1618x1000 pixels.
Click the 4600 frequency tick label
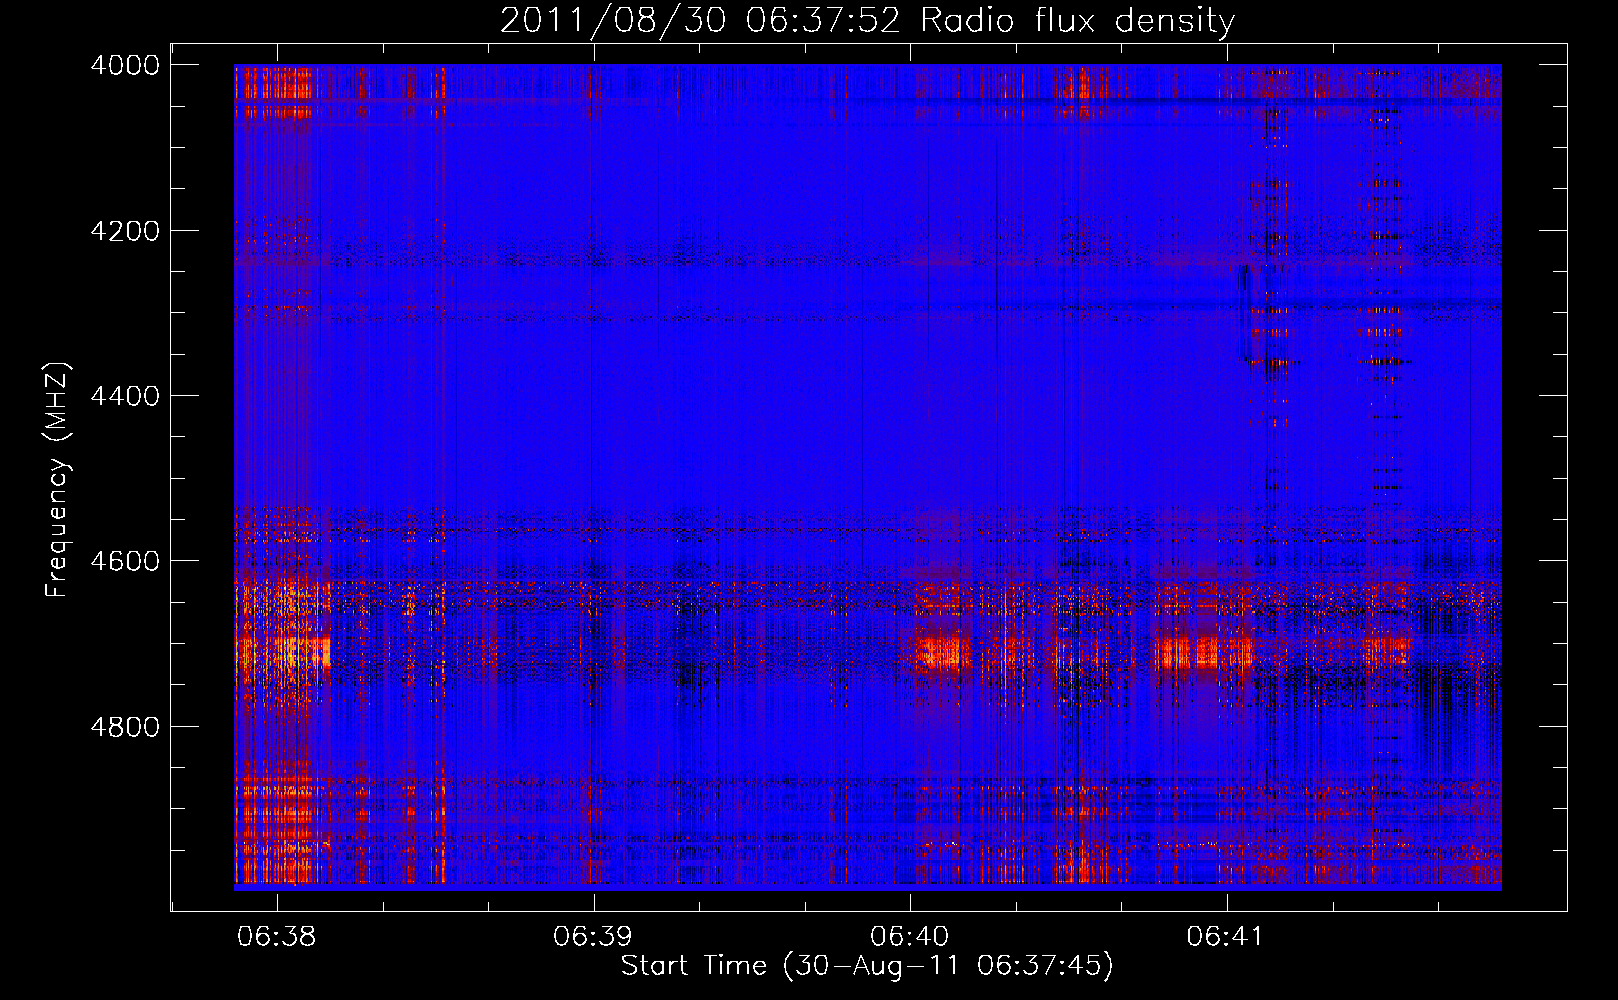tap(125, 561)
